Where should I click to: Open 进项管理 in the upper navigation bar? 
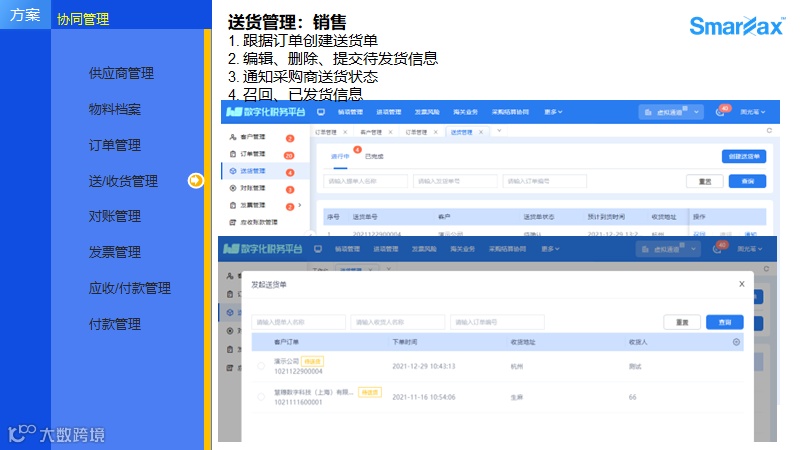pos(388,112)
